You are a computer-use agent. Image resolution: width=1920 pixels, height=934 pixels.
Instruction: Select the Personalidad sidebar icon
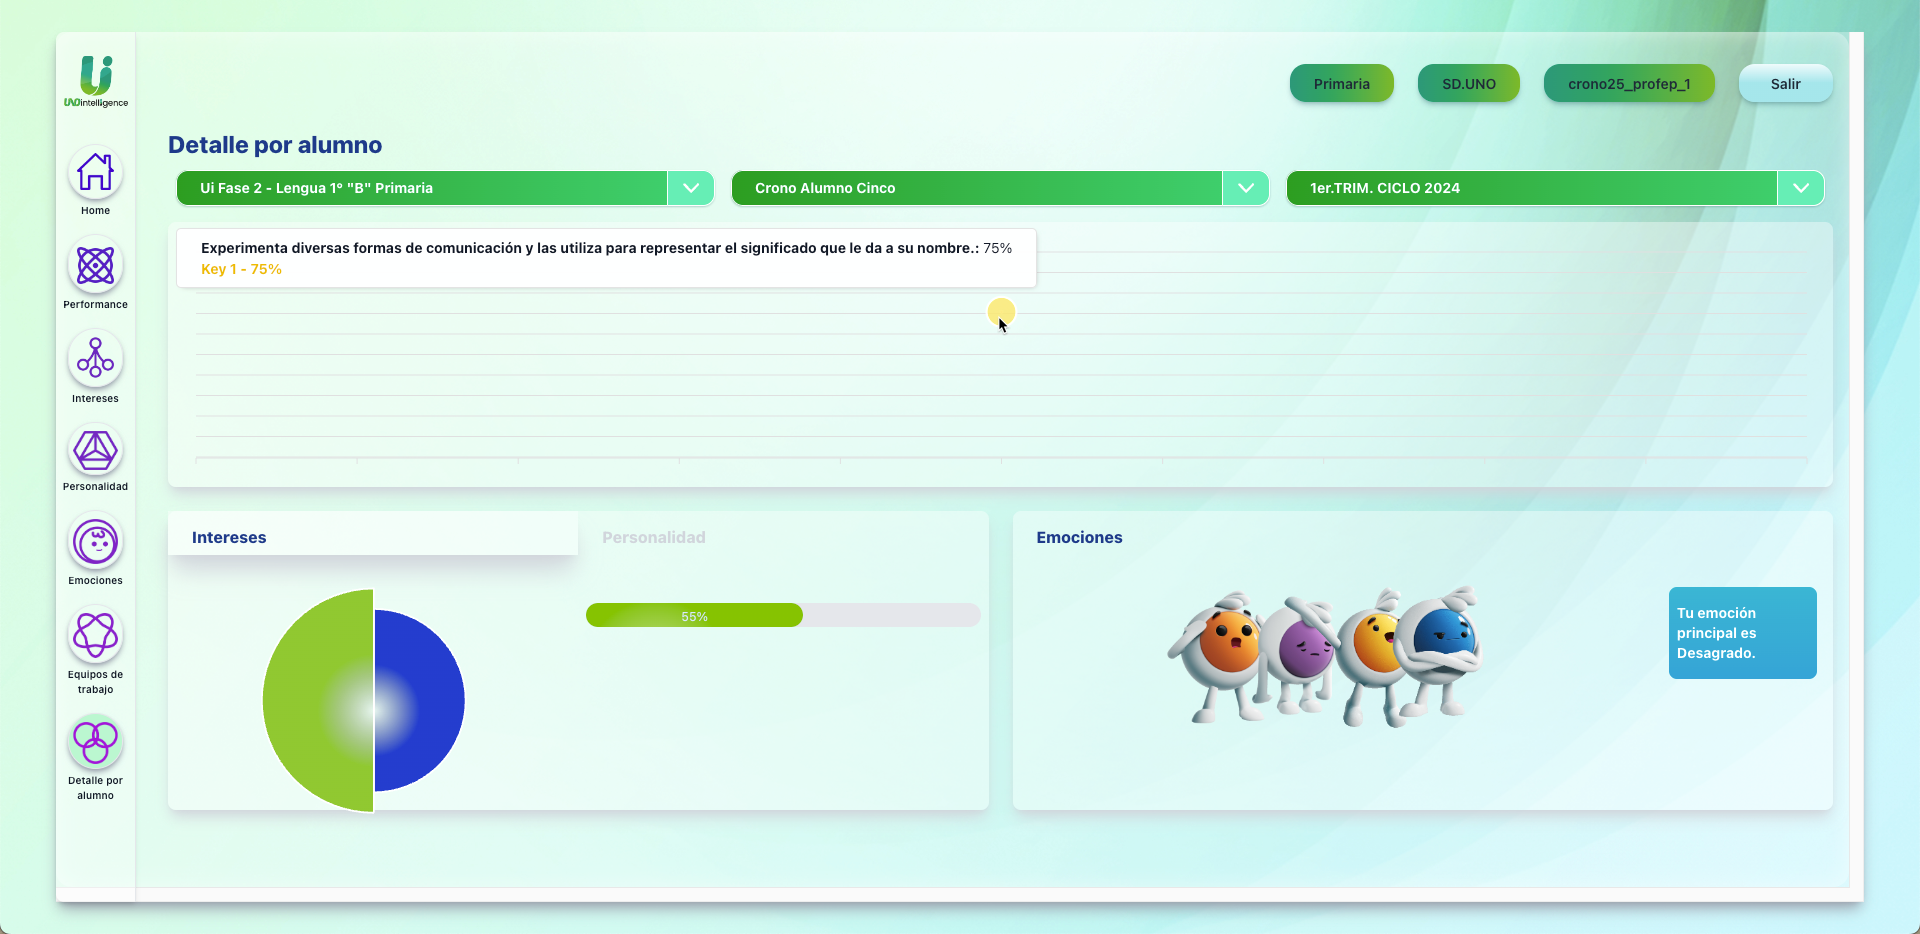pos(95,450)
